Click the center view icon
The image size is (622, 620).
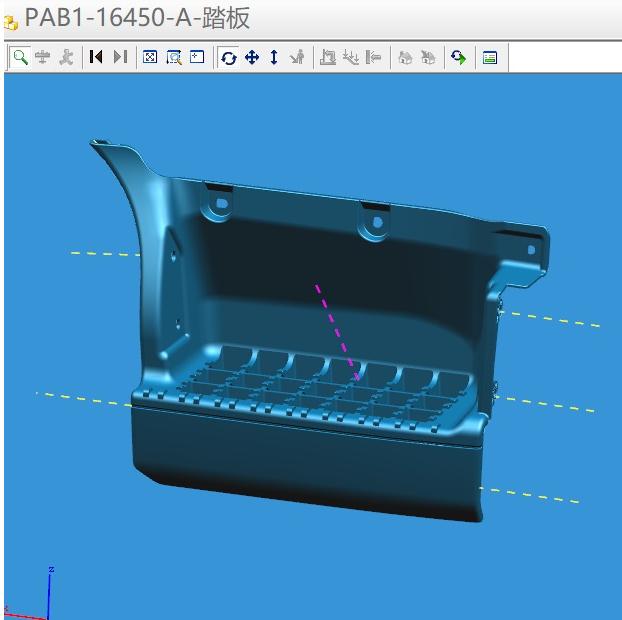coord(197,57)
